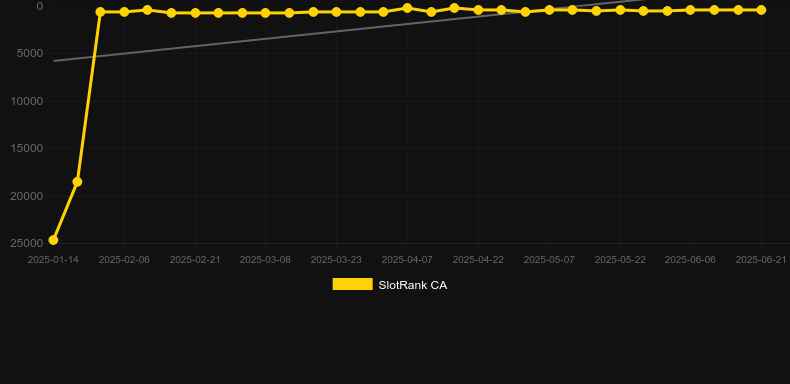790x384 pixels.
Task: Select the data point above 2025-02-21
Action: (x=195, y=13)
